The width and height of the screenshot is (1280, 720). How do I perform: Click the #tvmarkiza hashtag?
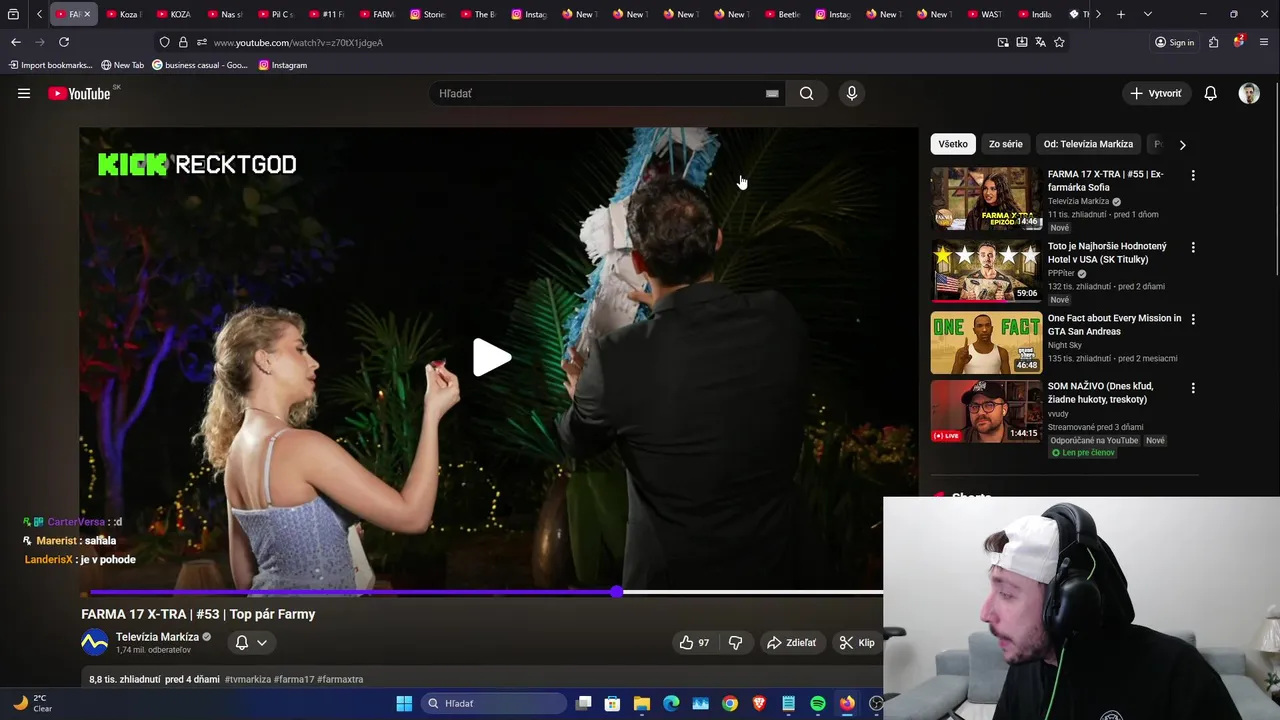click(x=247, y=679)
